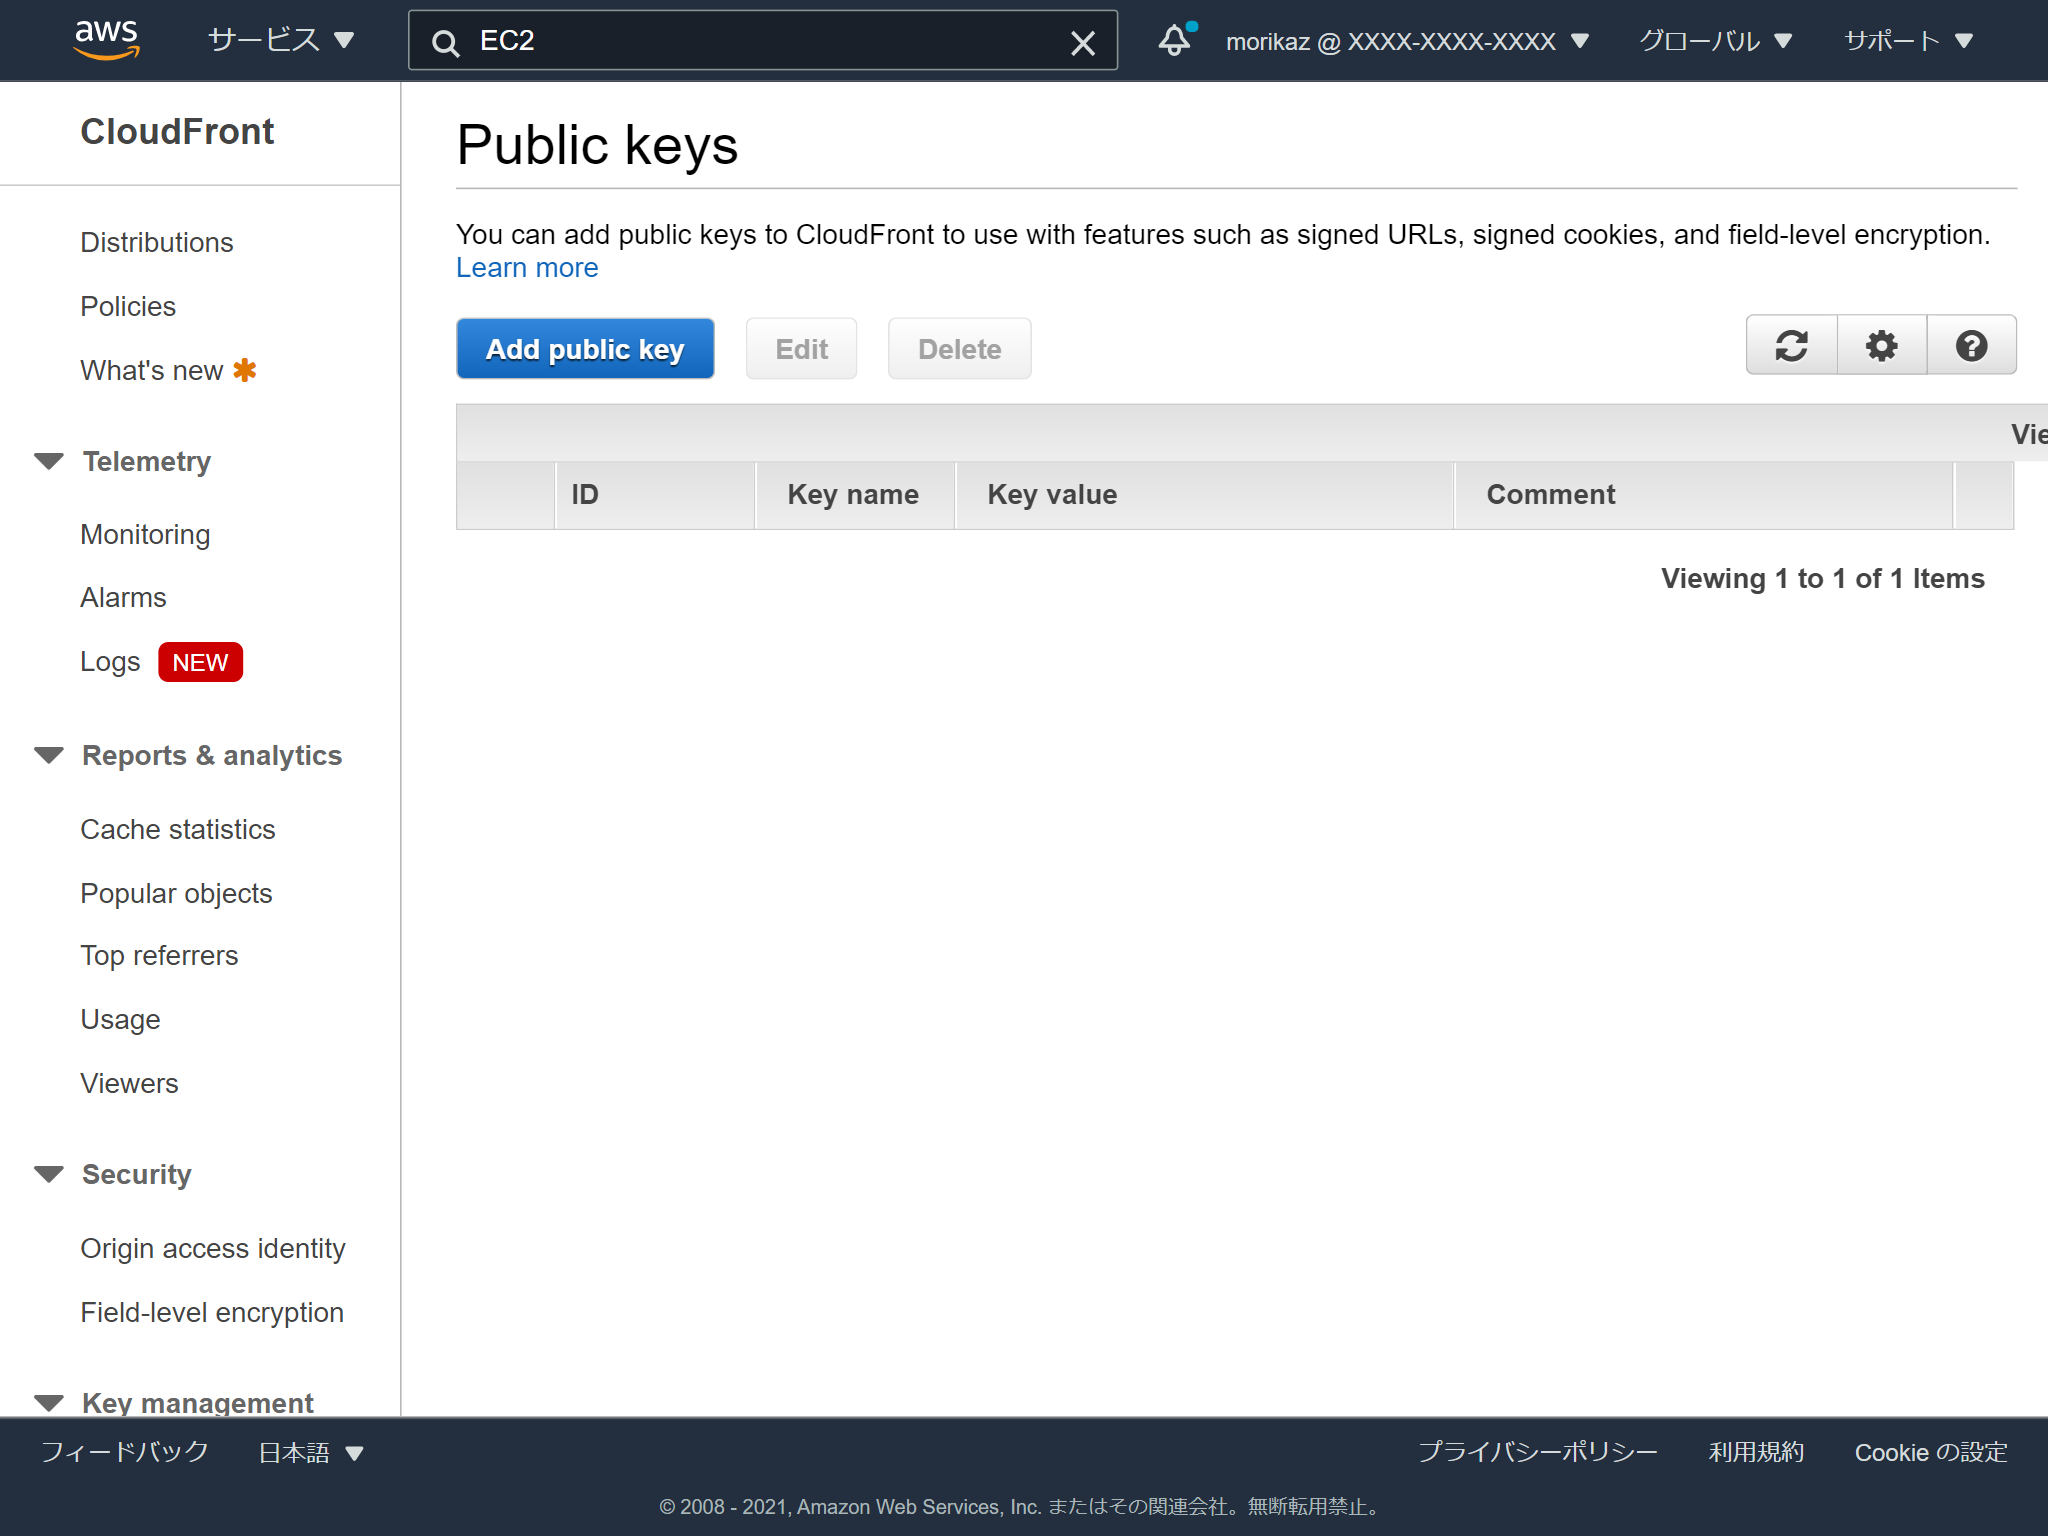This screenshot has height=1536, width=2048.
Task: Open the グローバル region dropdown
Action: [1714, 40]
